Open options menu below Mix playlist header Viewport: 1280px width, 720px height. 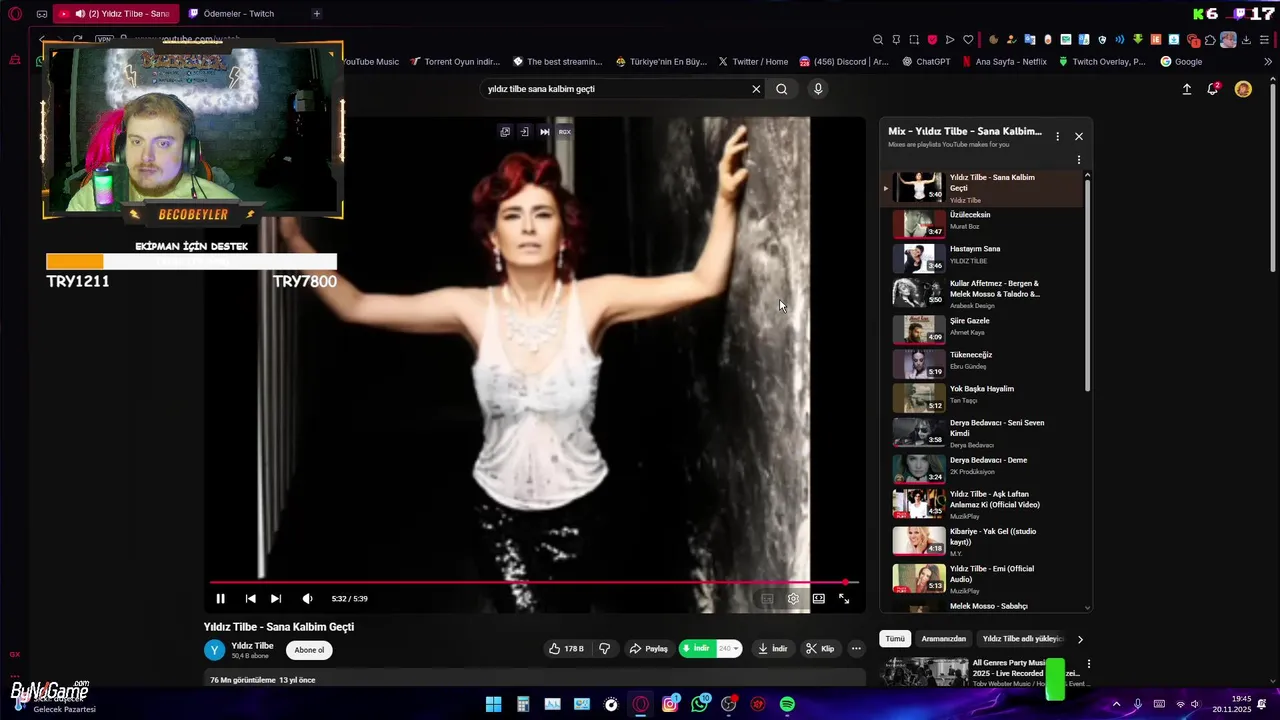pos(1079,160)
